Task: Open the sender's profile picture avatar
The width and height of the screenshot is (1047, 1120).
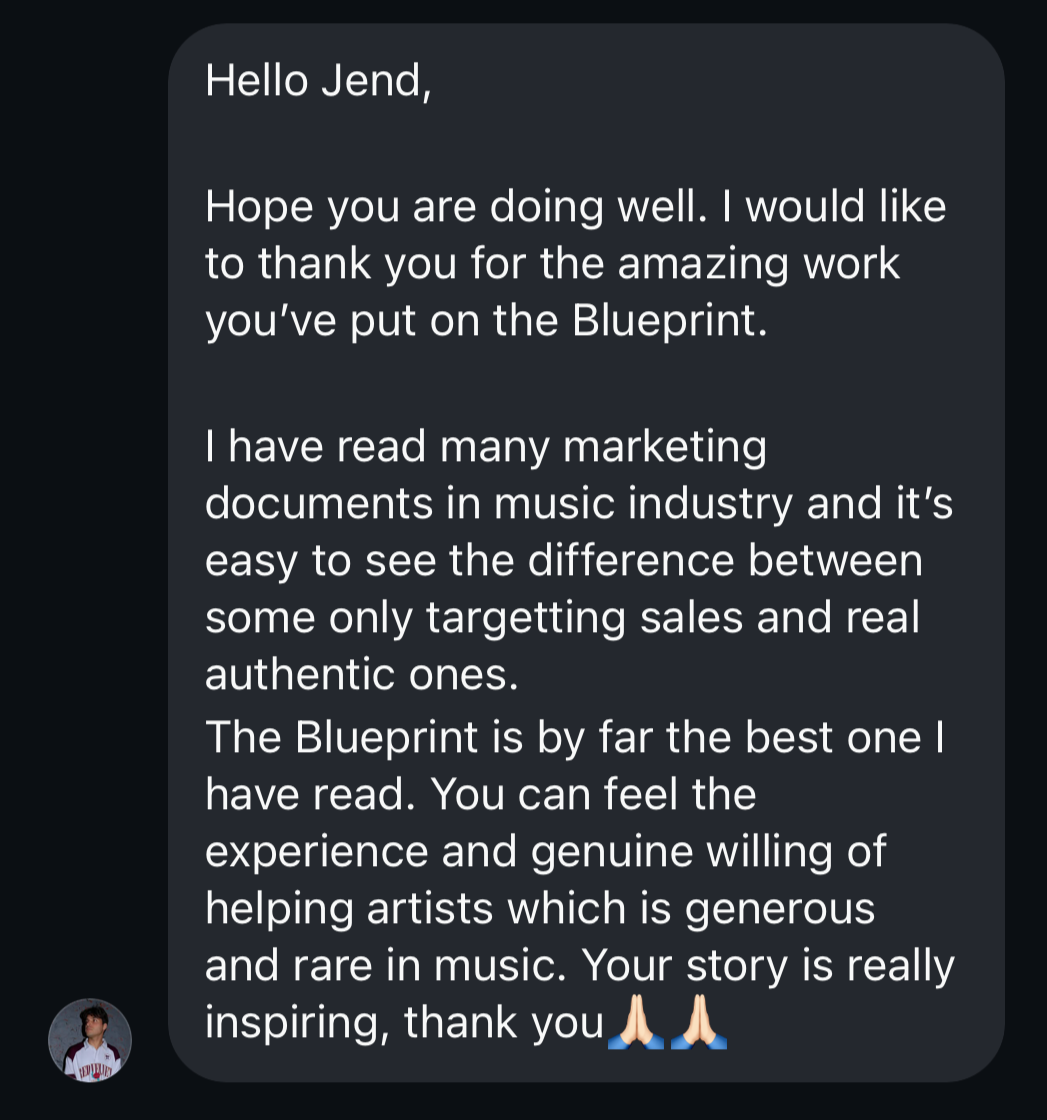Action: pos(90,1040)
